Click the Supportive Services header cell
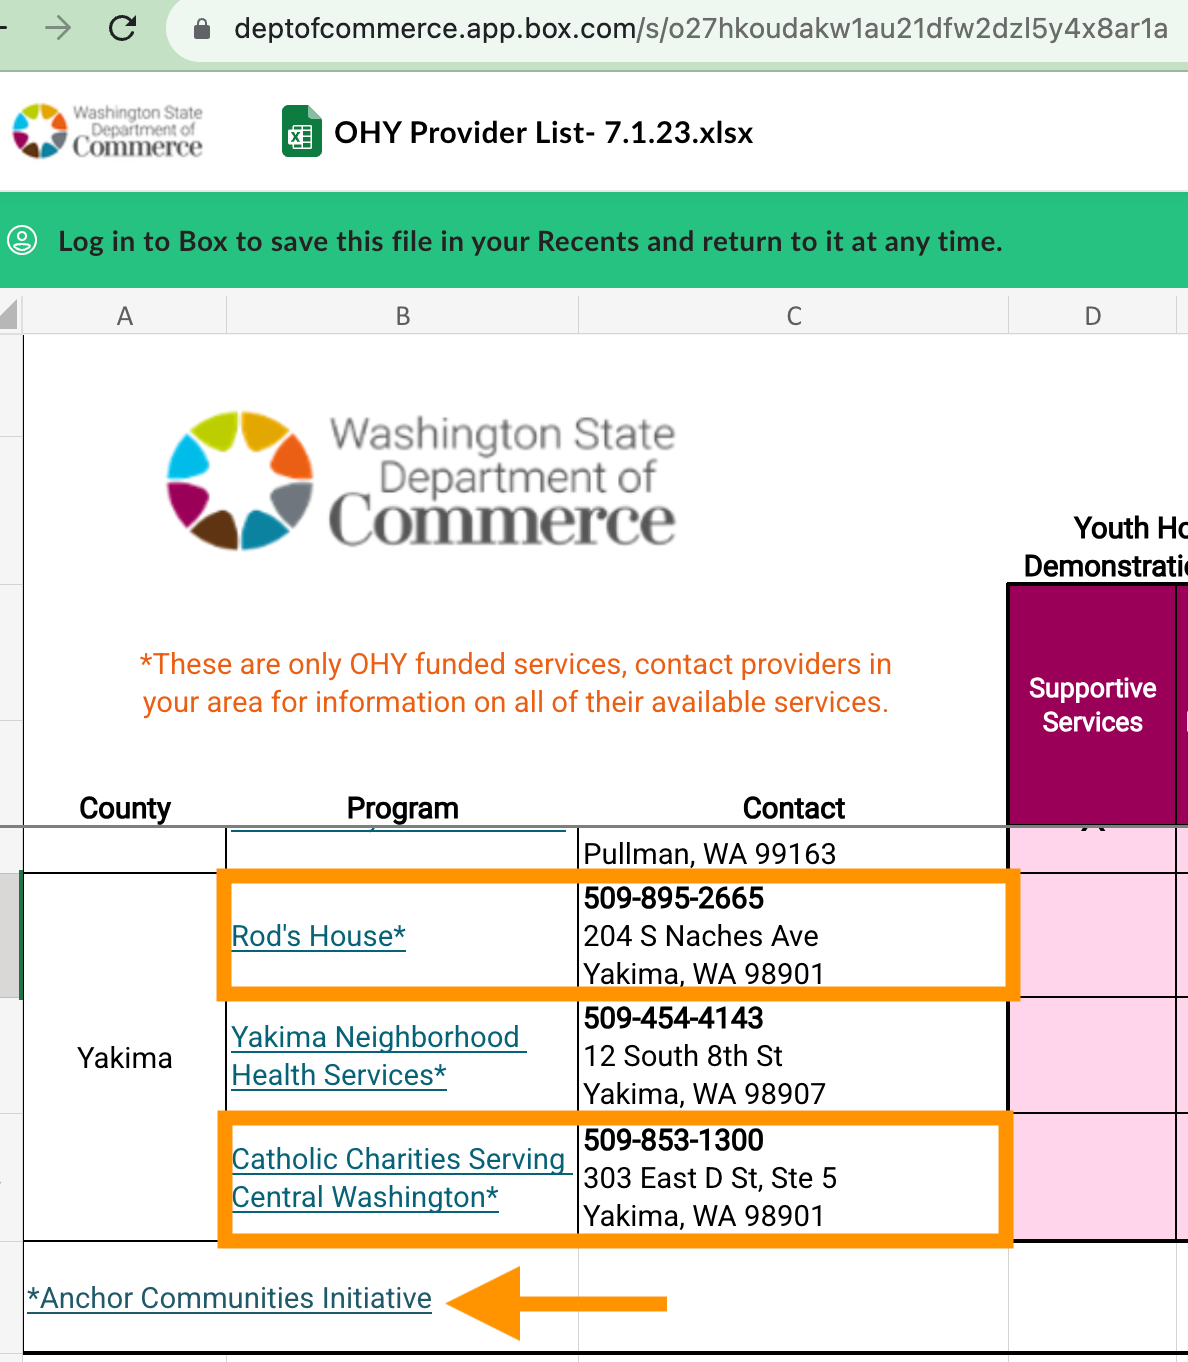The width and height of the screenshot is (1188, 1362). pos(1092,705)
